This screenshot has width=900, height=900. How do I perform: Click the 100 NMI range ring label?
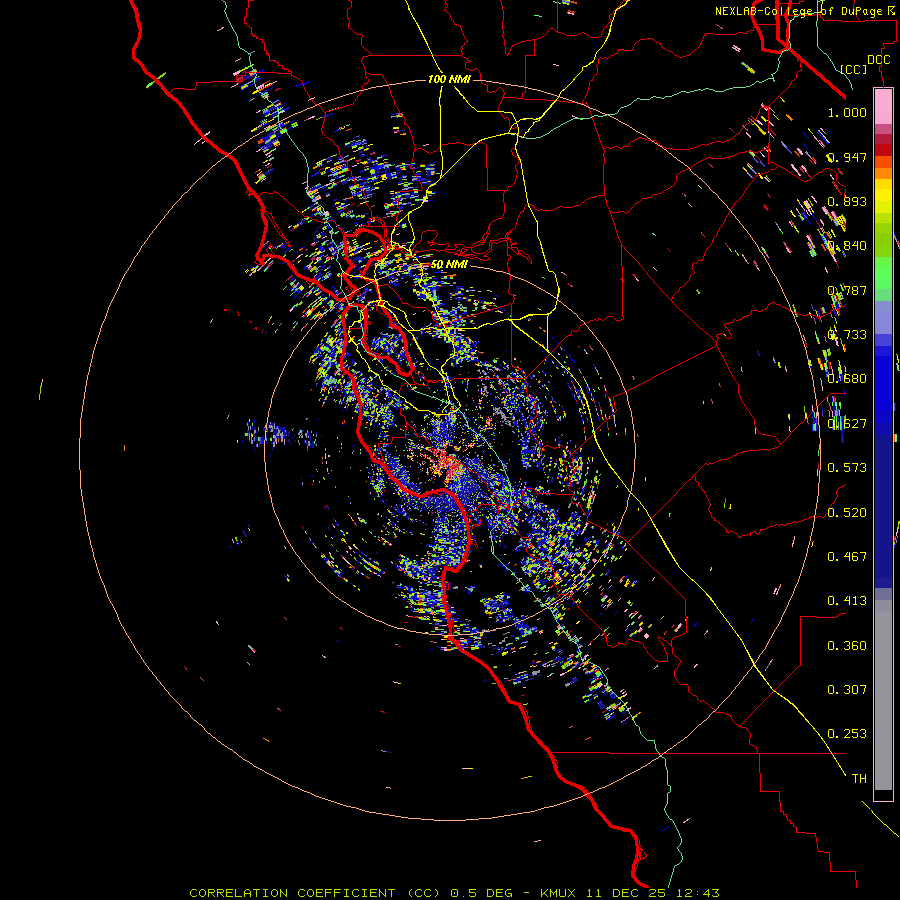coord(449,79)
